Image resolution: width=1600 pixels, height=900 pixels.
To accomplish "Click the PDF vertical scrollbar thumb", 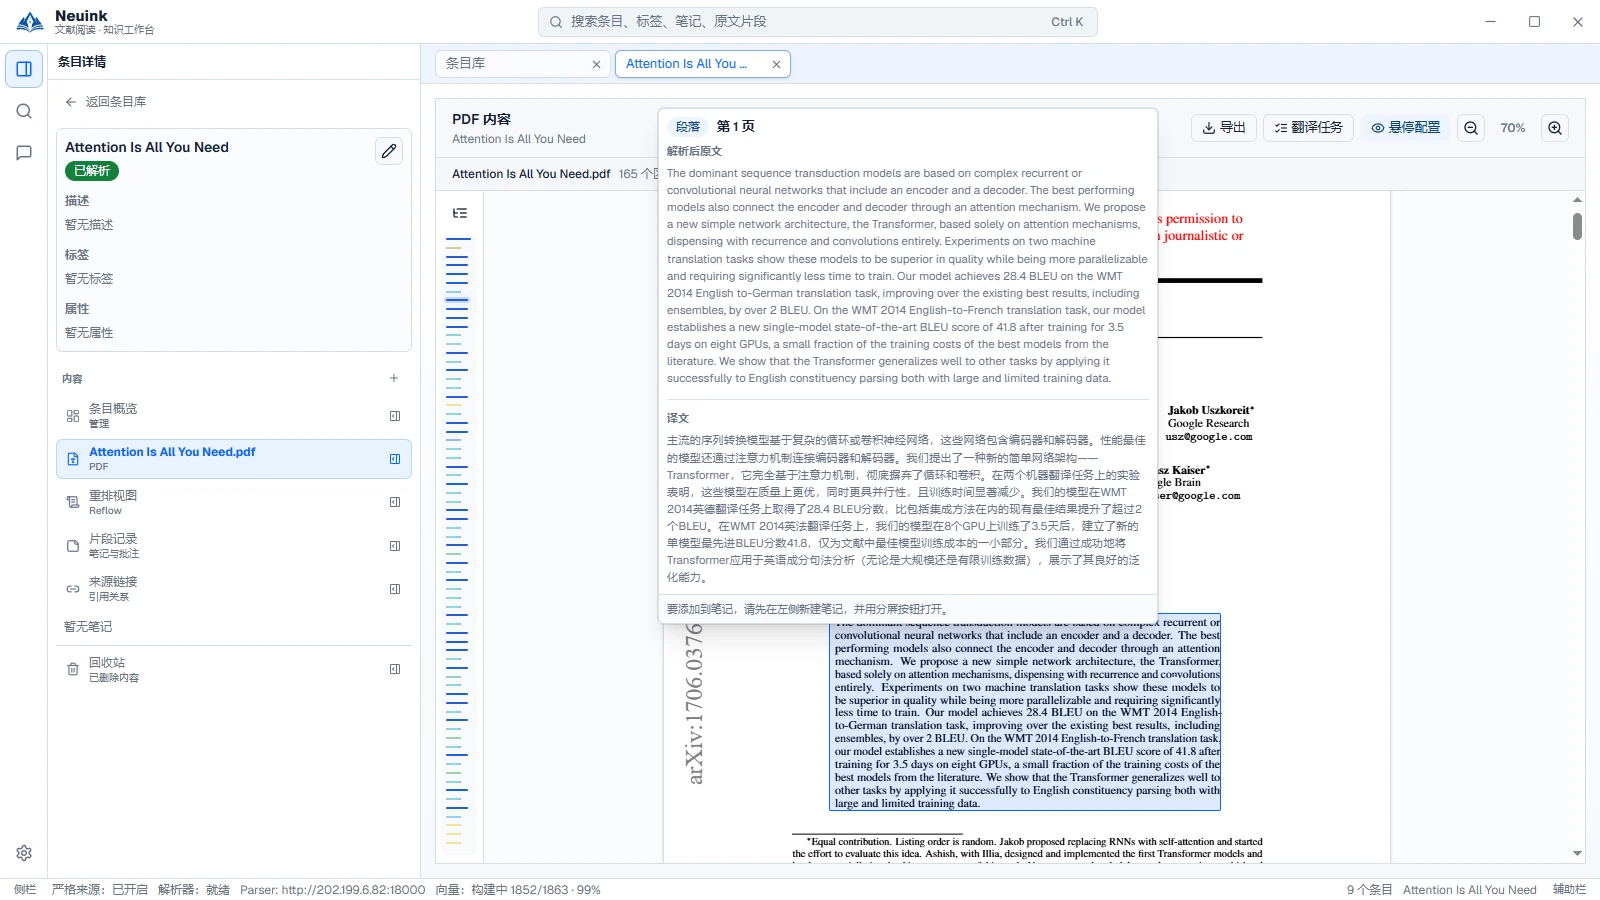I will coord(1577,227).
